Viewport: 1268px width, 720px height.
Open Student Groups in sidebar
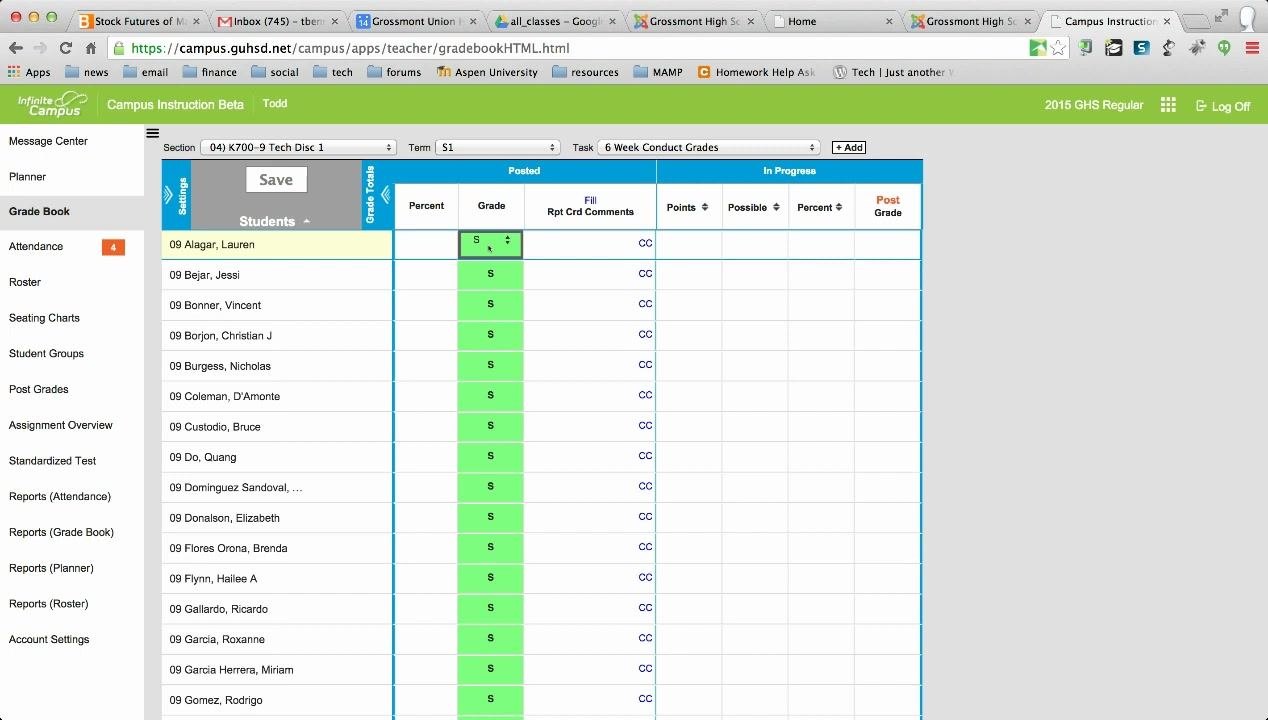tap(46, 353)
